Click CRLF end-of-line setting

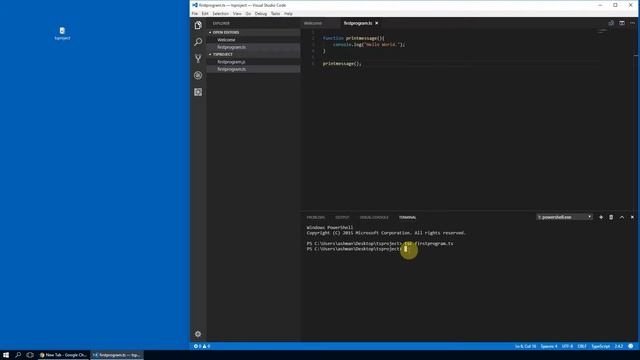coord(582,346)
